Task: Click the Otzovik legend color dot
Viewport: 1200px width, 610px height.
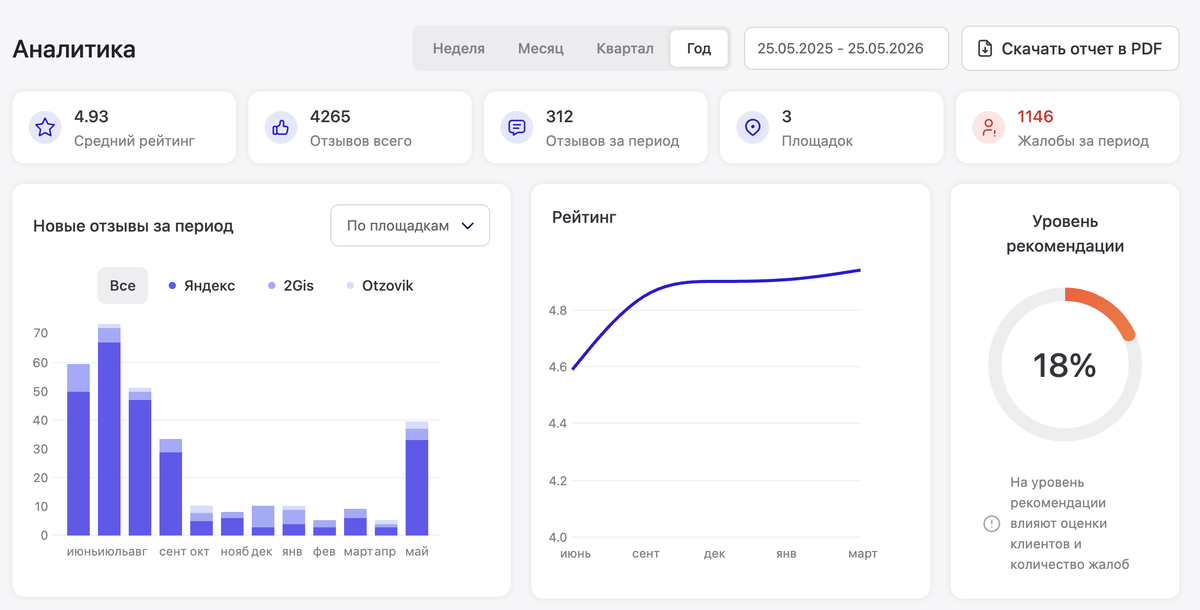Action: [x=350, y=286]
